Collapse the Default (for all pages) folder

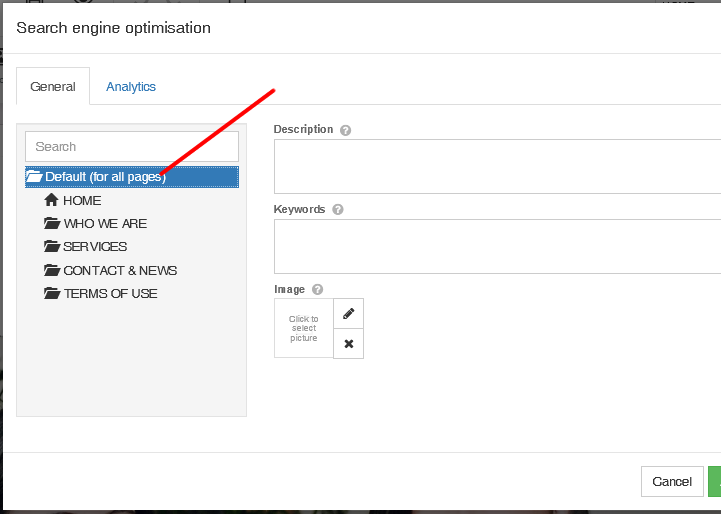pyautogui.click(x=34, y=177)
